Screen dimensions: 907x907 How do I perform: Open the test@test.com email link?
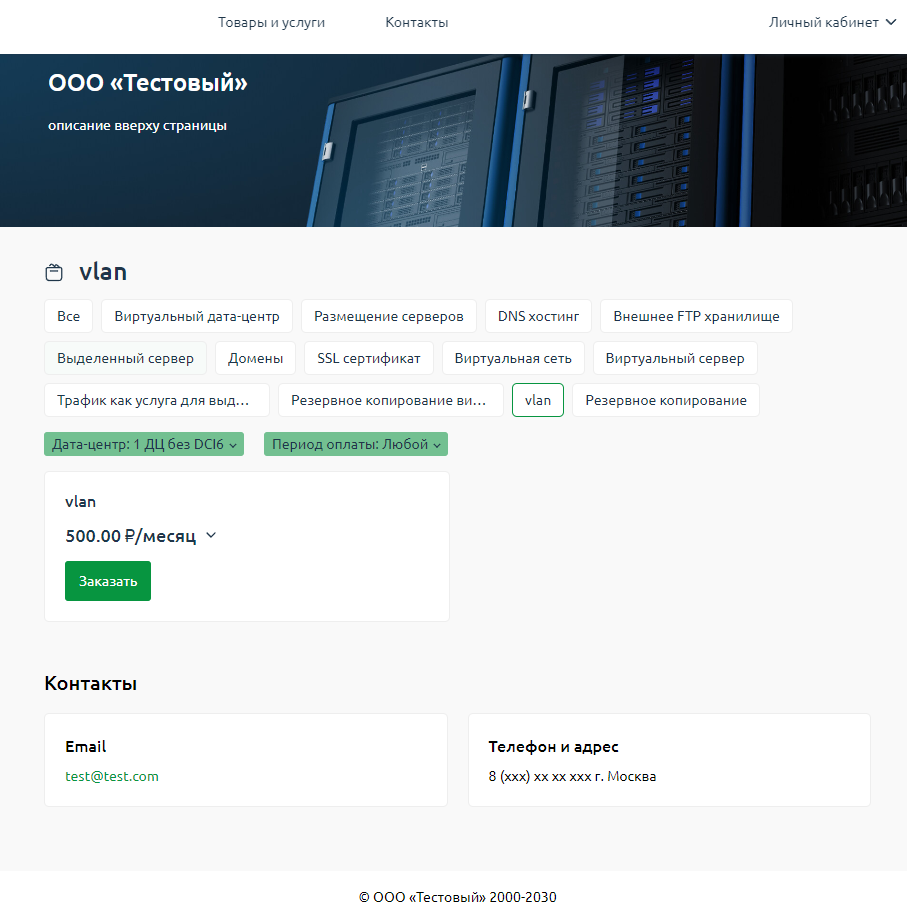click(x=112, y=776)
